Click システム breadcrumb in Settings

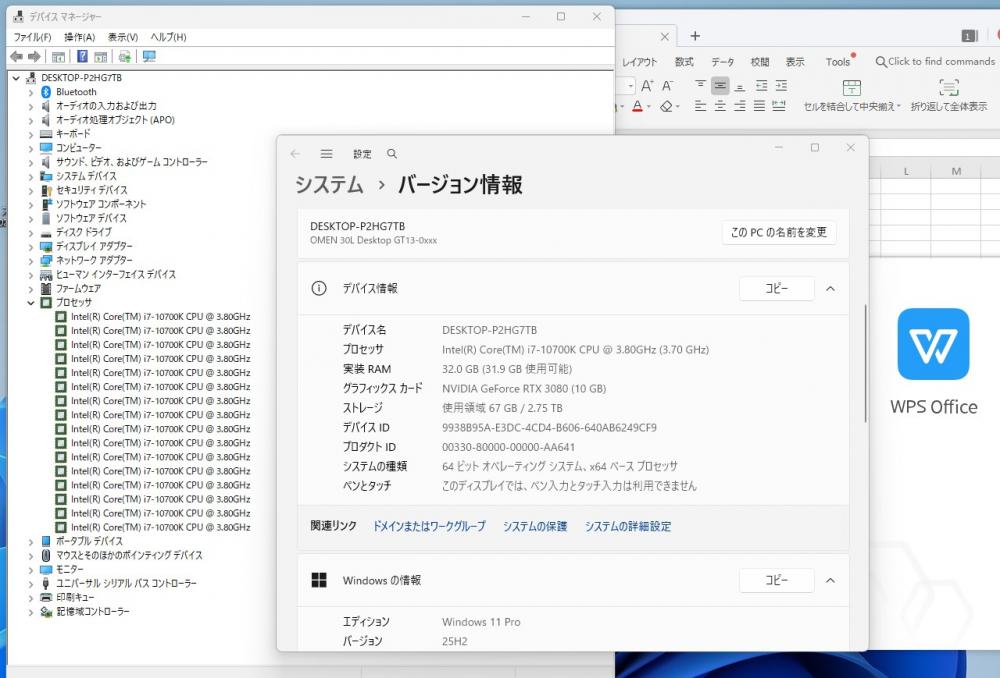328,185
